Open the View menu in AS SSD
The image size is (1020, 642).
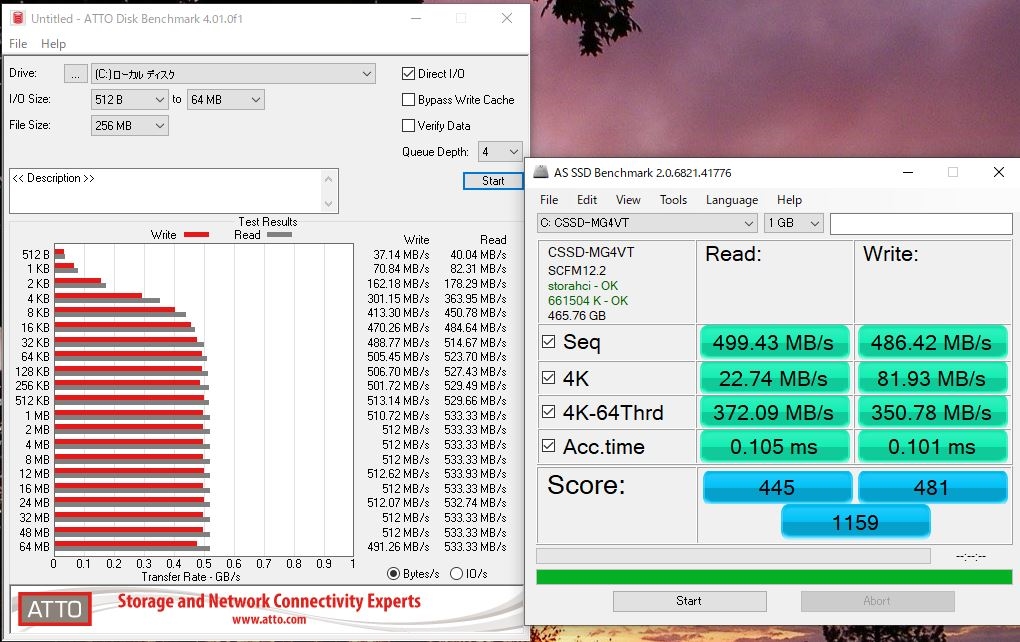pos(628,200)
